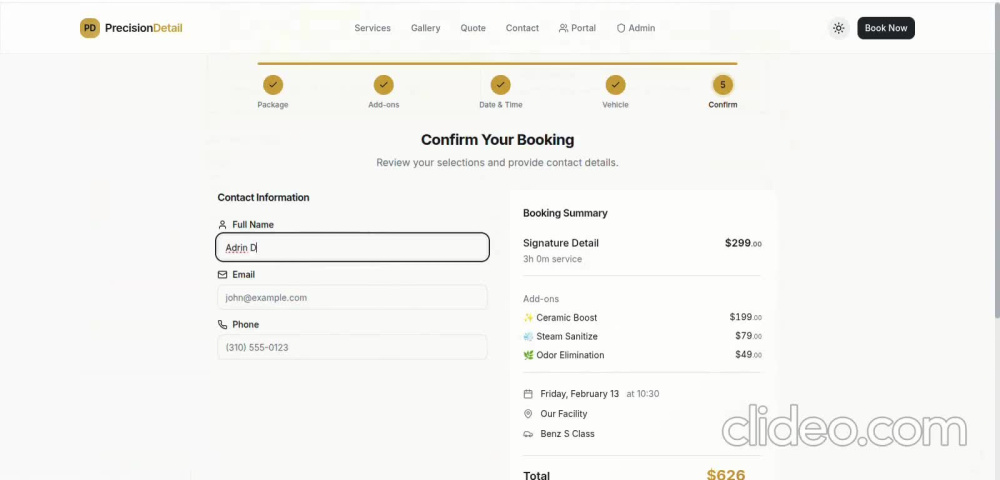The width and height of the screenshot is (1000, 480).
Task: Click the phone icon beside Phone
Action: [x=222, y=324]
